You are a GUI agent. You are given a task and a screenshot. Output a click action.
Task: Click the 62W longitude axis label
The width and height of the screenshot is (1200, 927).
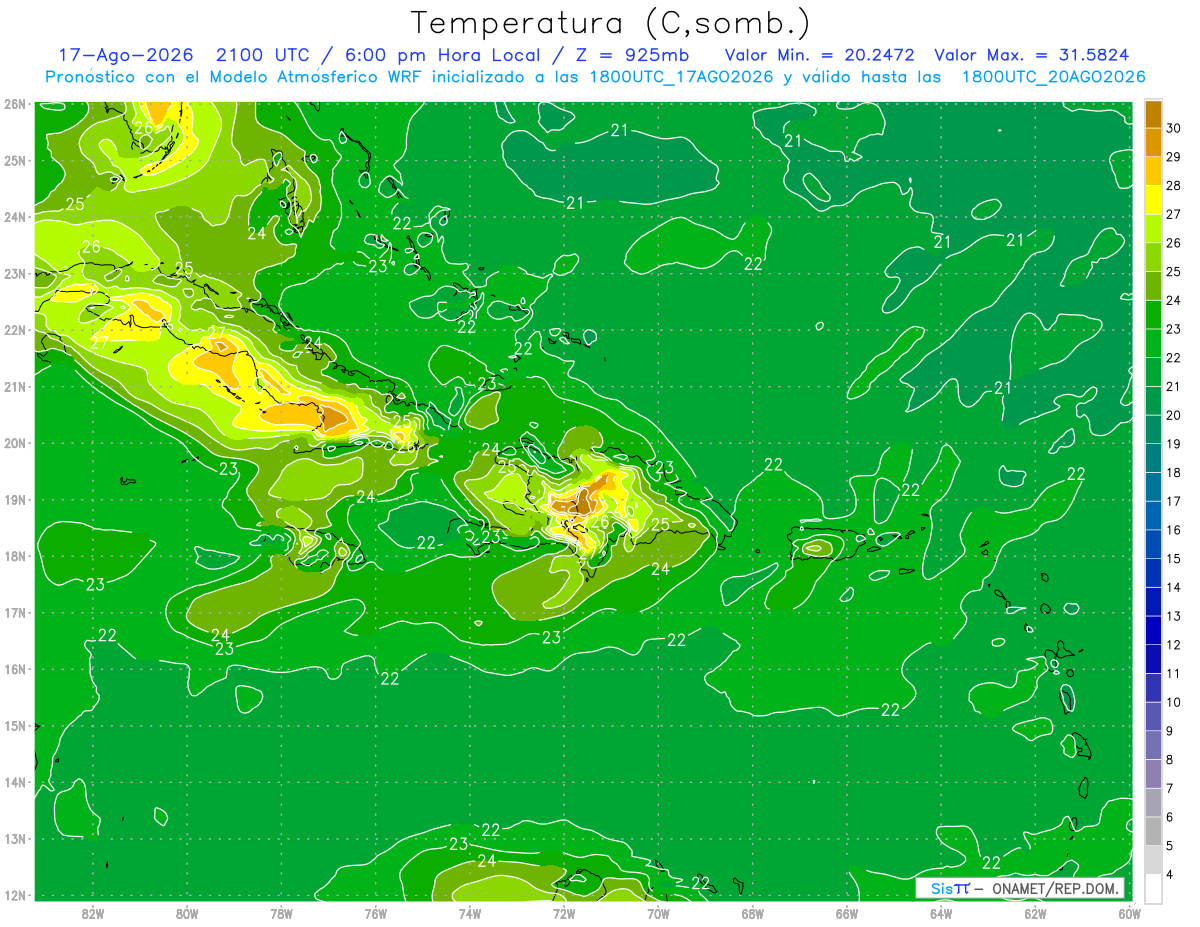pos(1035,913)
